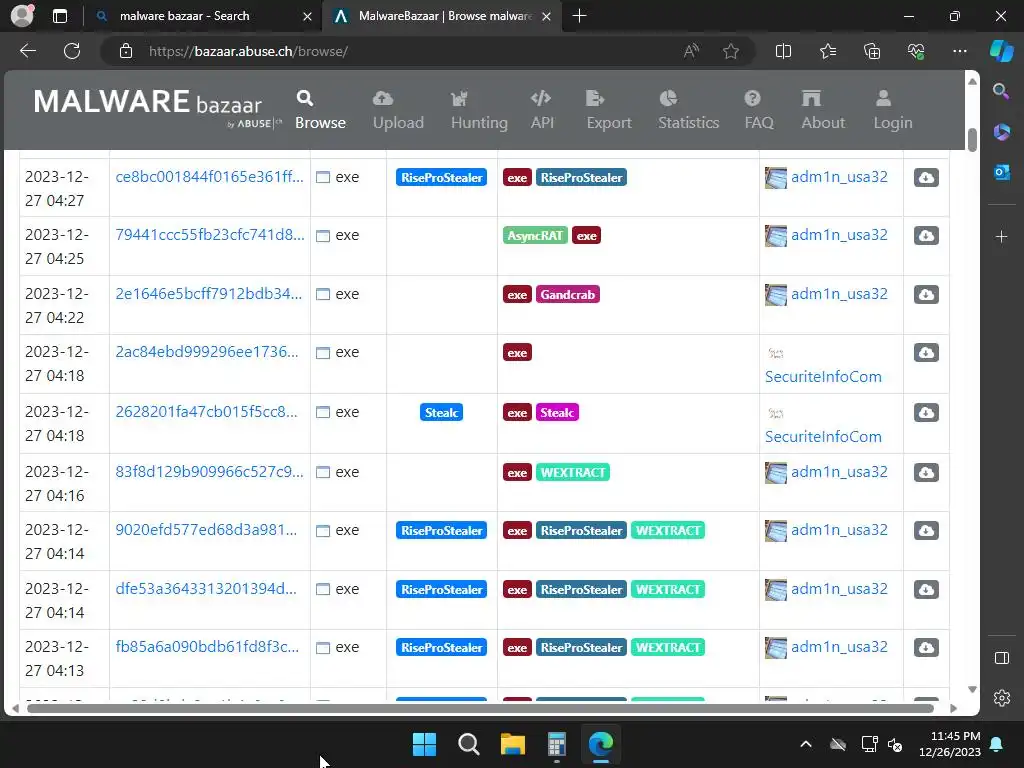Open hash 2e1646e5bcff7912bdb34 link

click(208, 294)
